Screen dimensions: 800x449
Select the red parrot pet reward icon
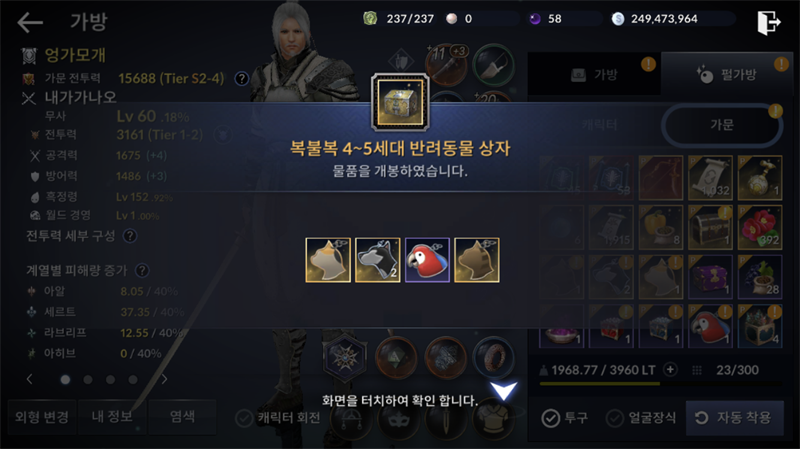(x=427, y=260)
